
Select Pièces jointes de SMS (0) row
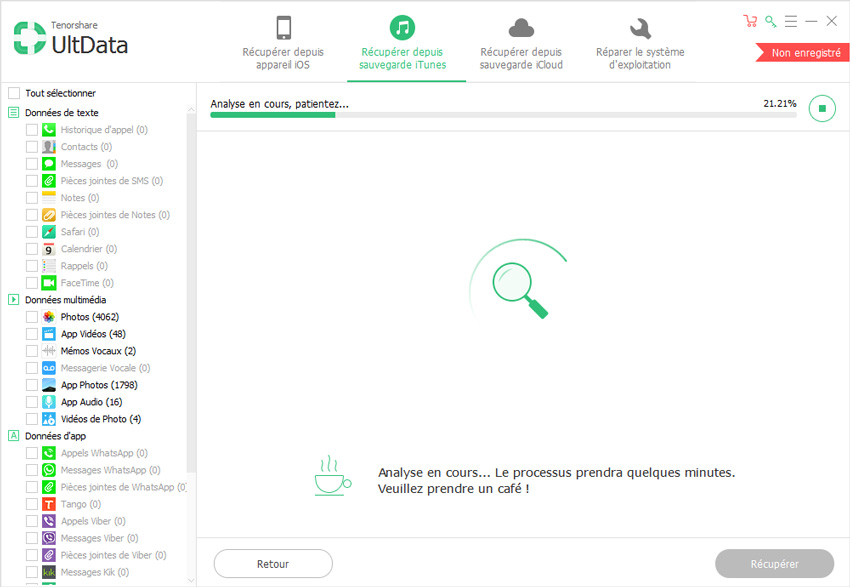(95, 180)
